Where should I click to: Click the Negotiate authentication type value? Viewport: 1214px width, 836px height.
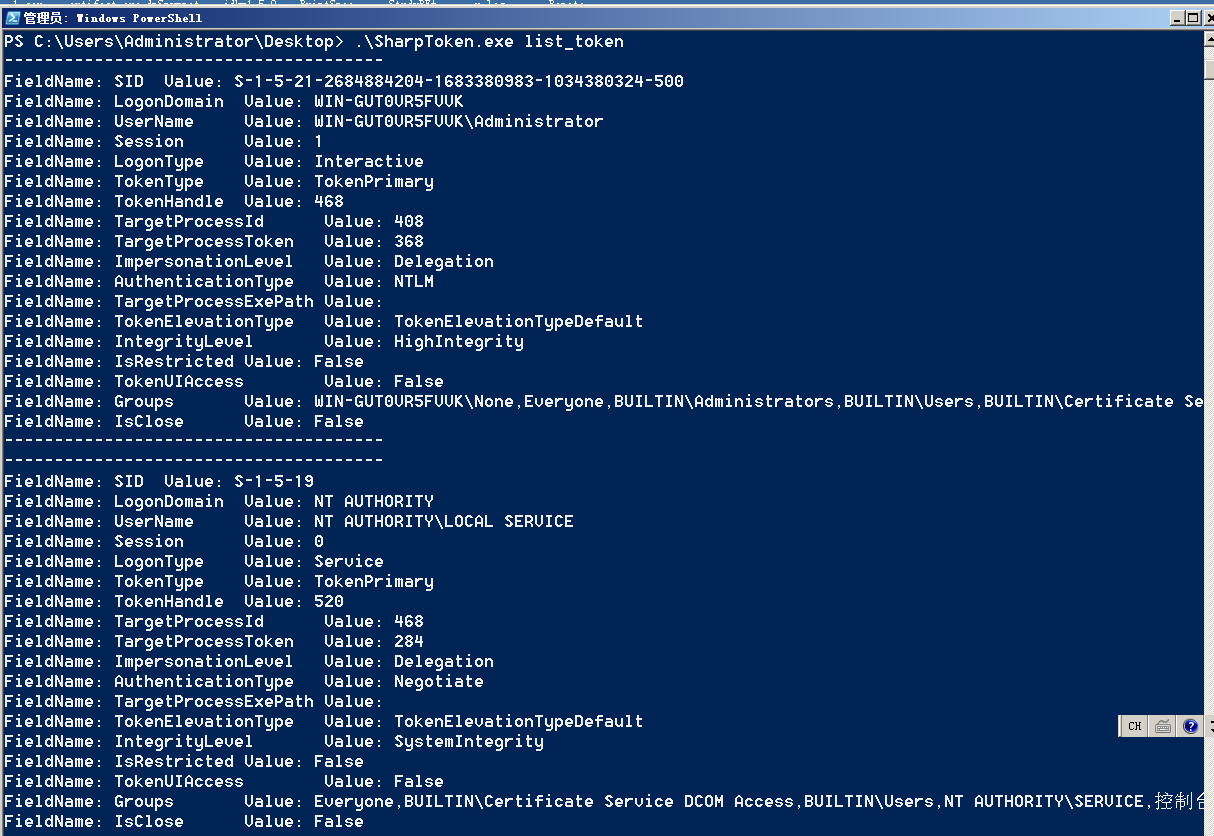[x=439, y=681]
